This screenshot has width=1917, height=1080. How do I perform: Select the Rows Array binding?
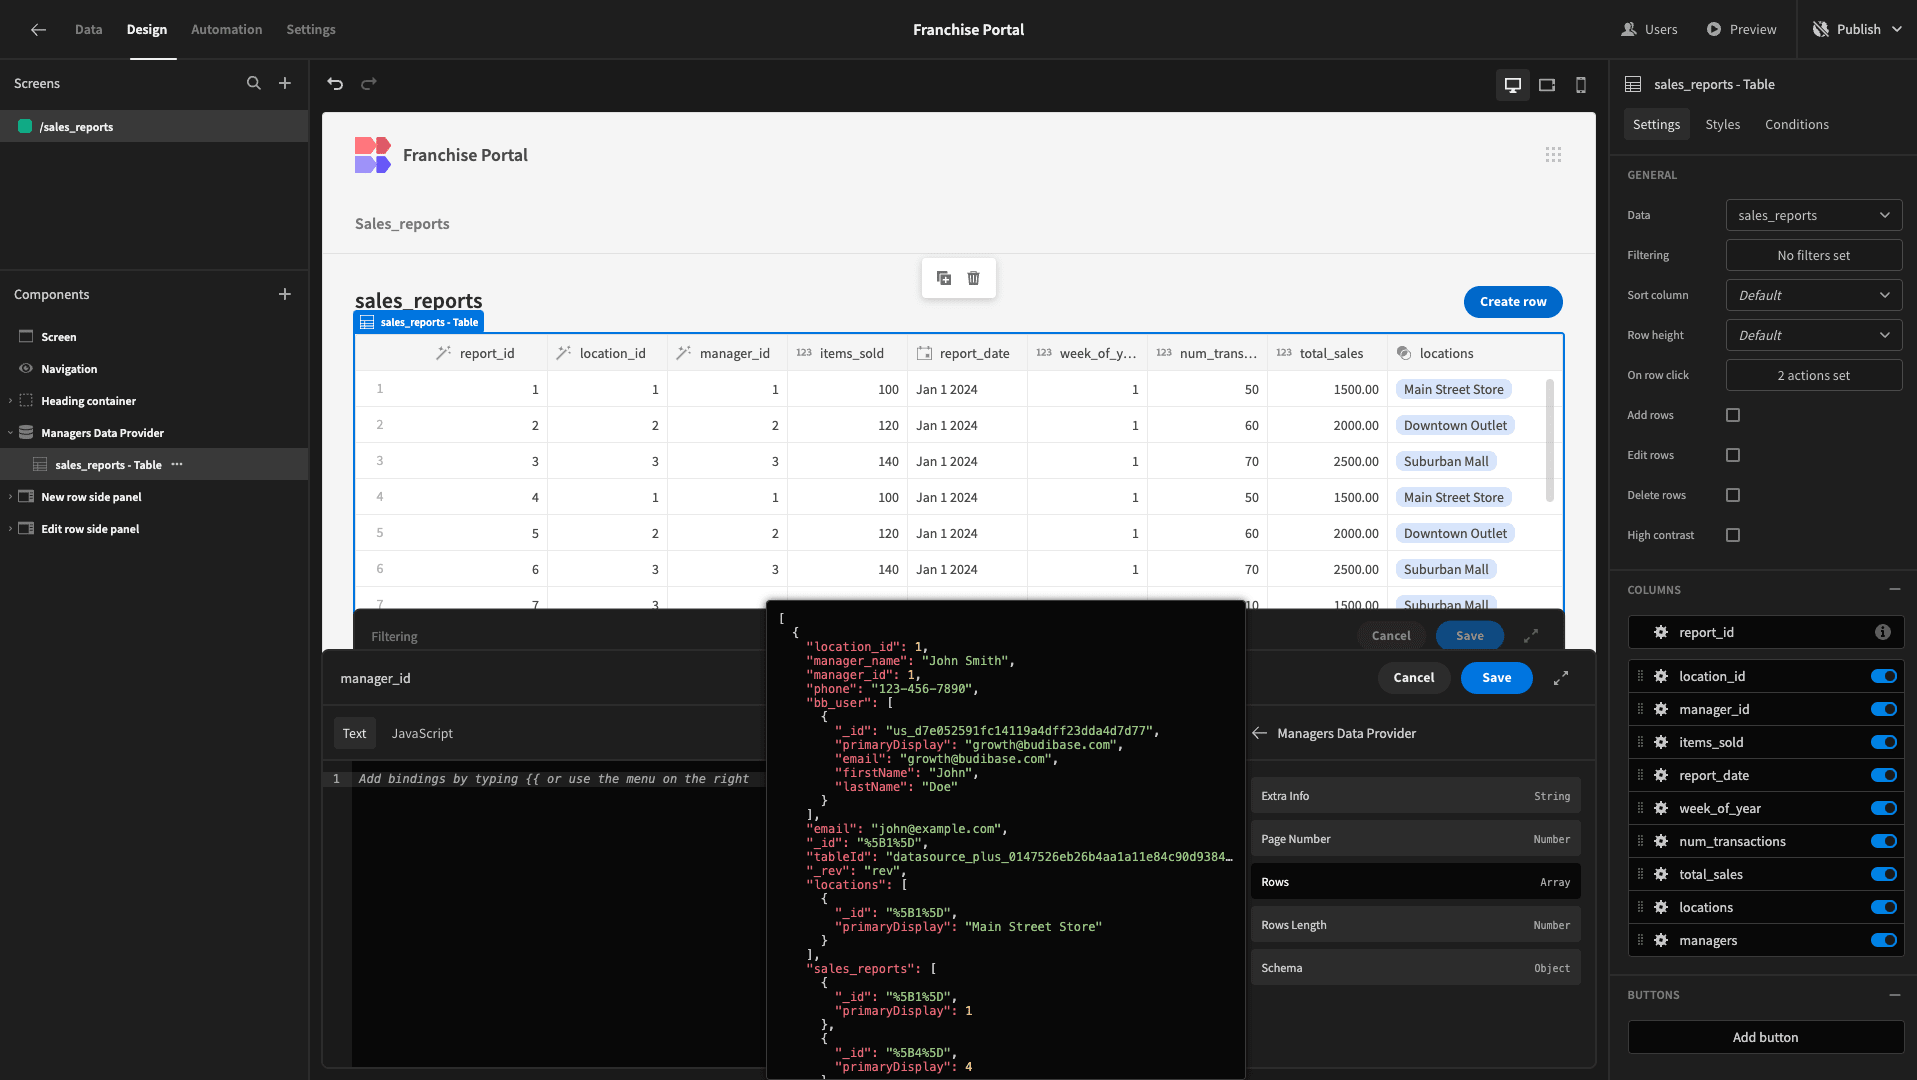tap(1415, 882)
